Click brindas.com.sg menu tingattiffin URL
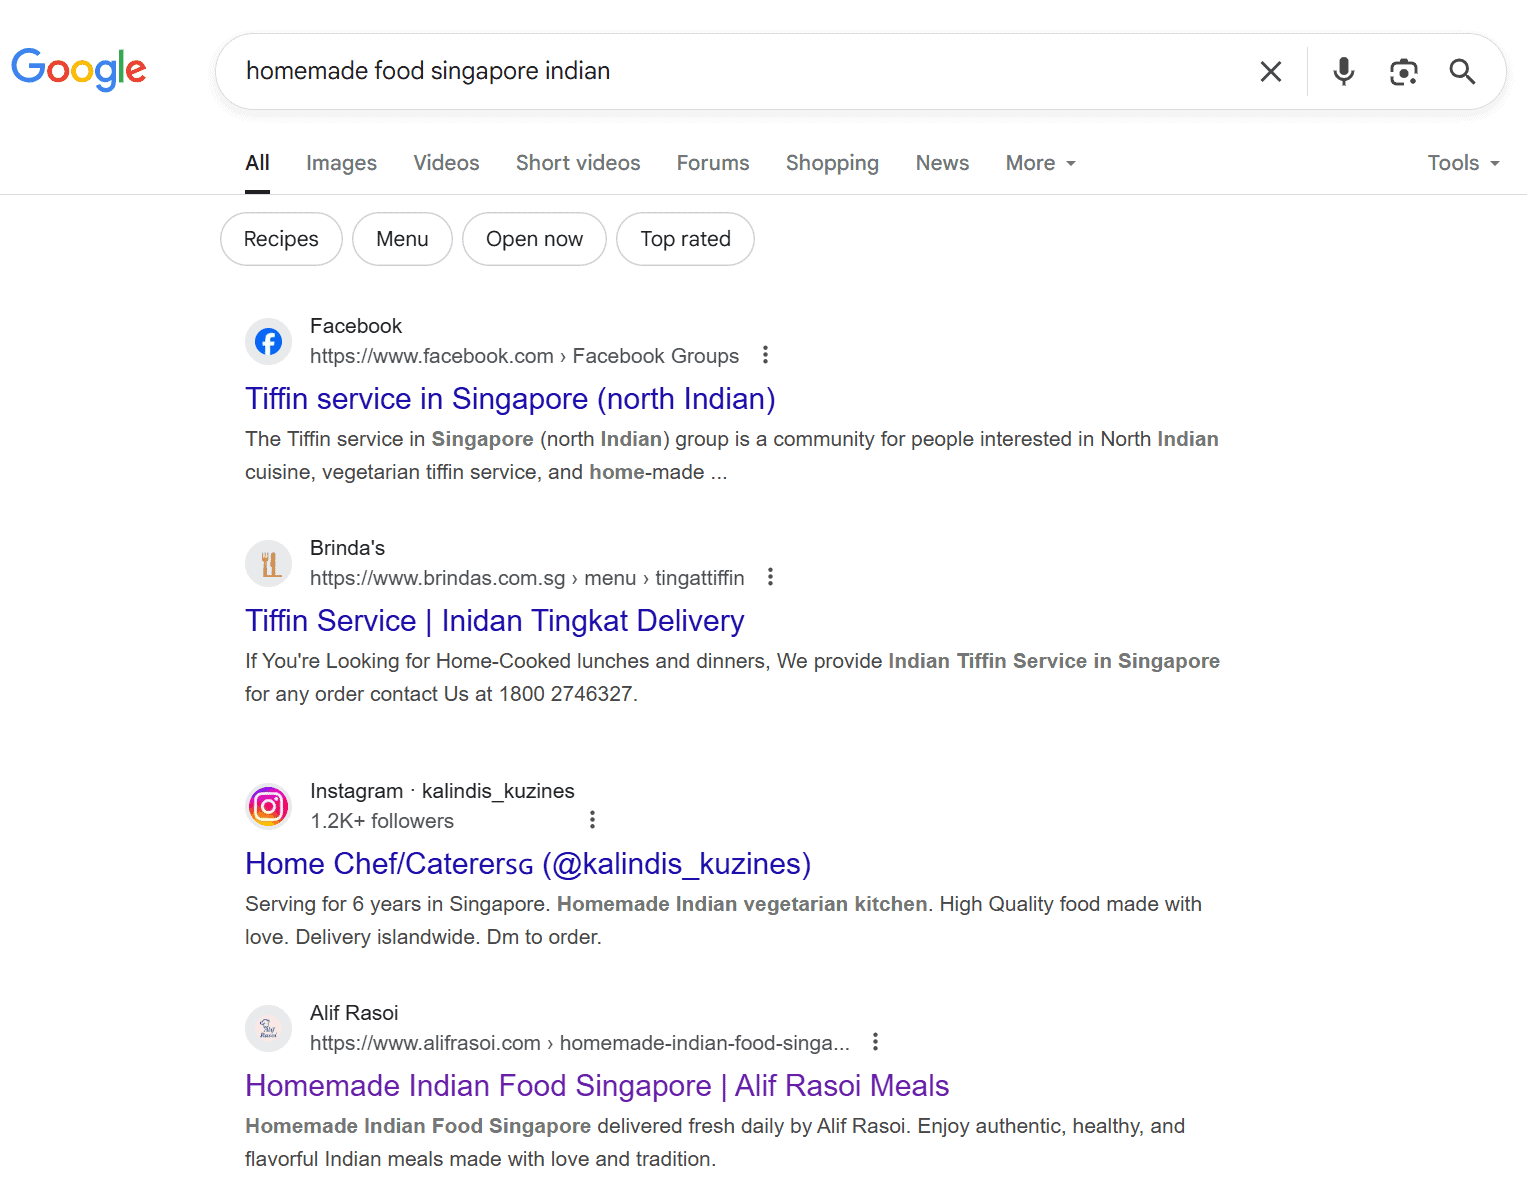 [x=527, y=578]
